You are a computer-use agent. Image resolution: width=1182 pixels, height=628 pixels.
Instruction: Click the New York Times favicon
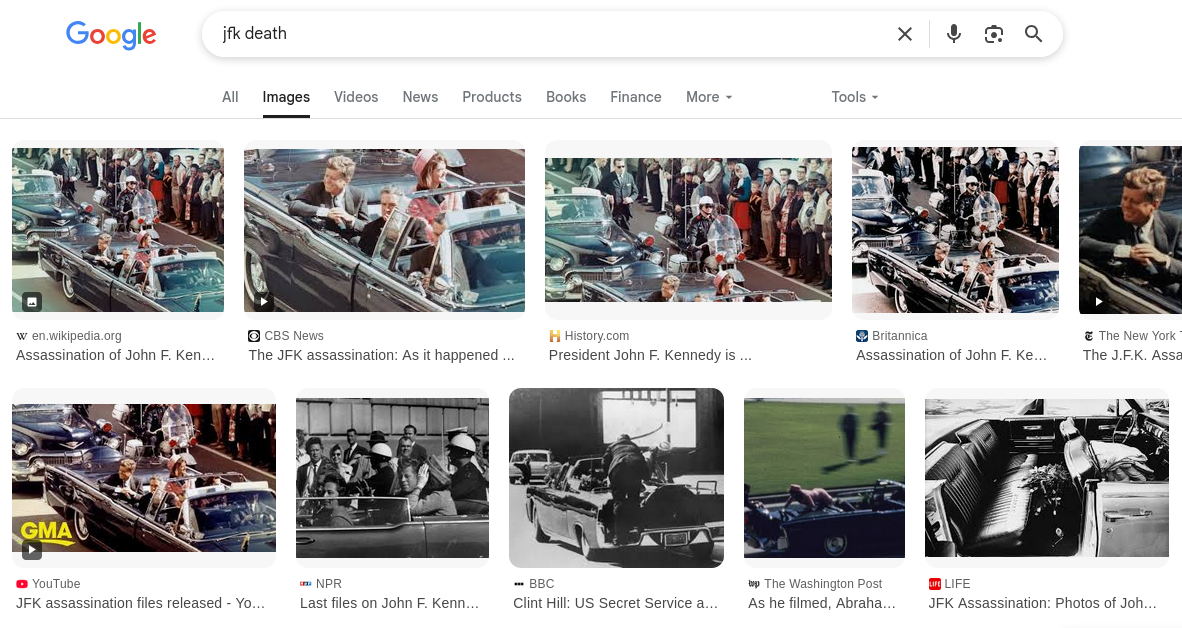coord(1089,336)
